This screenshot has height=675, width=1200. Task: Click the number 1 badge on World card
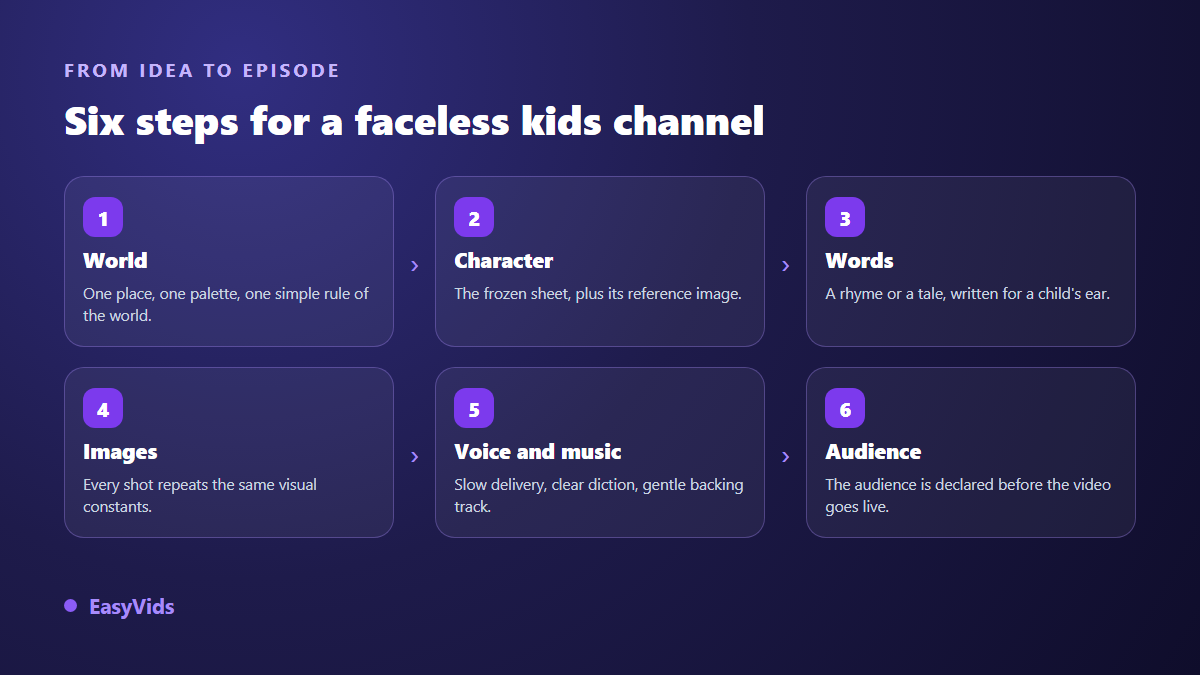pyautogui.click(x=103, y=217)
